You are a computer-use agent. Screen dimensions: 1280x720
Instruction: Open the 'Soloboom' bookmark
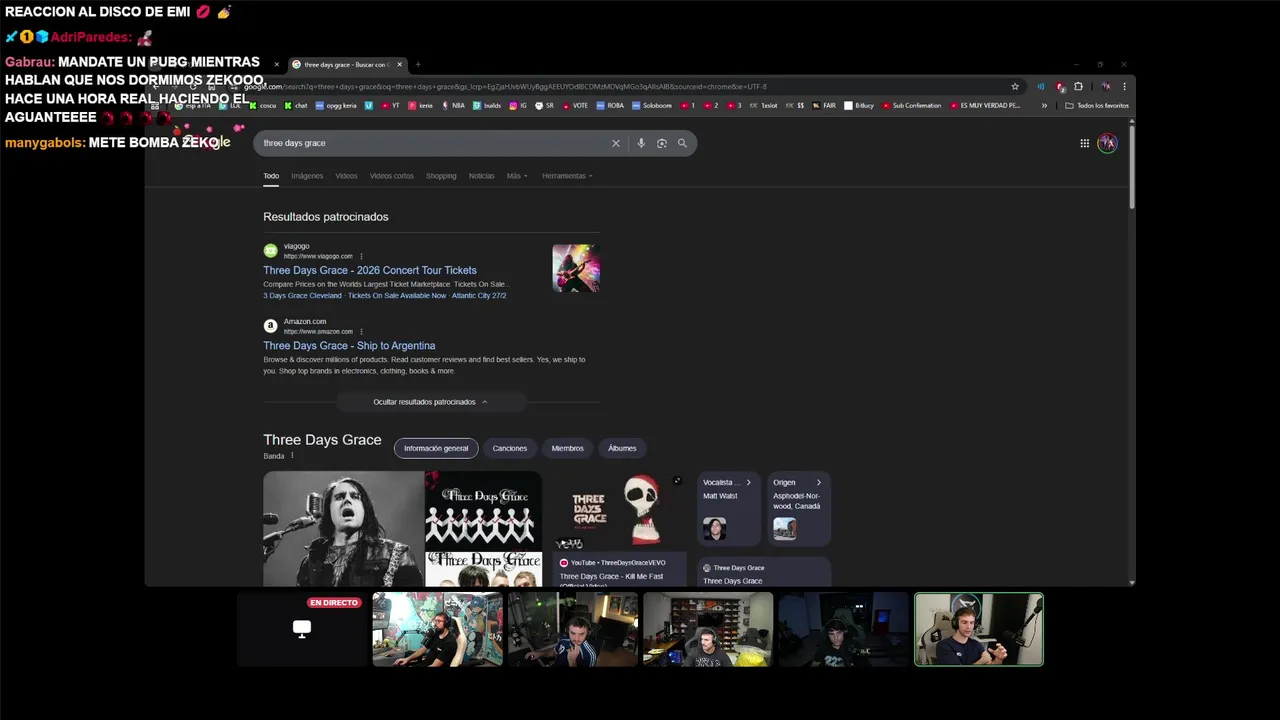[652, 105]
